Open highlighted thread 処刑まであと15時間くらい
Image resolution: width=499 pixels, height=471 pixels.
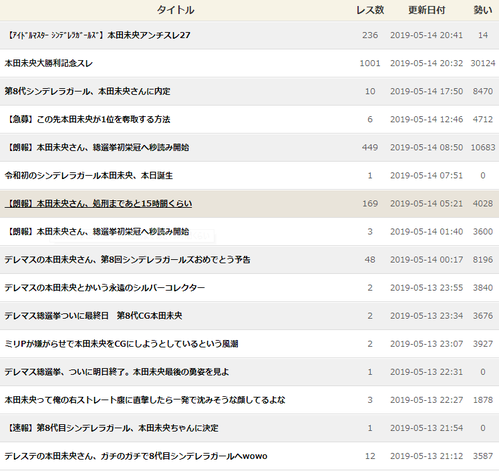pyautogui.click(x=98, y=203)
